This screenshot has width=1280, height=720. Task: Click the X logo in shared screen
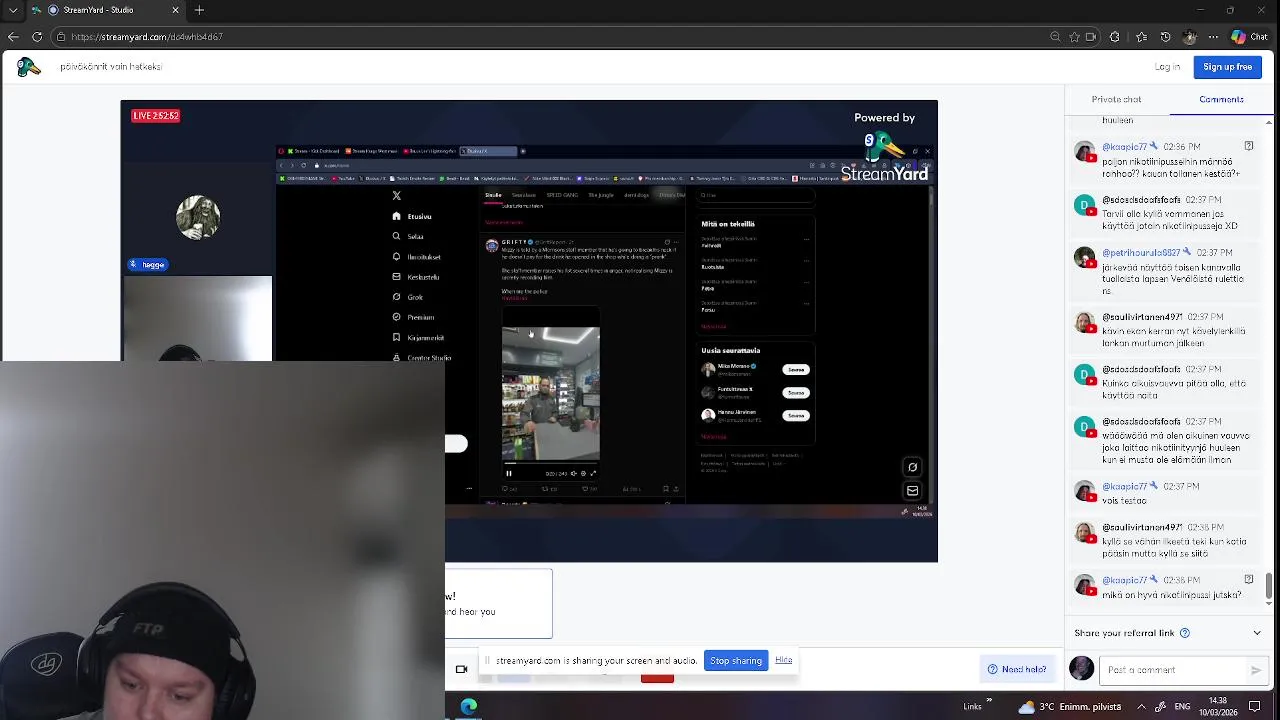click(396, 196)
